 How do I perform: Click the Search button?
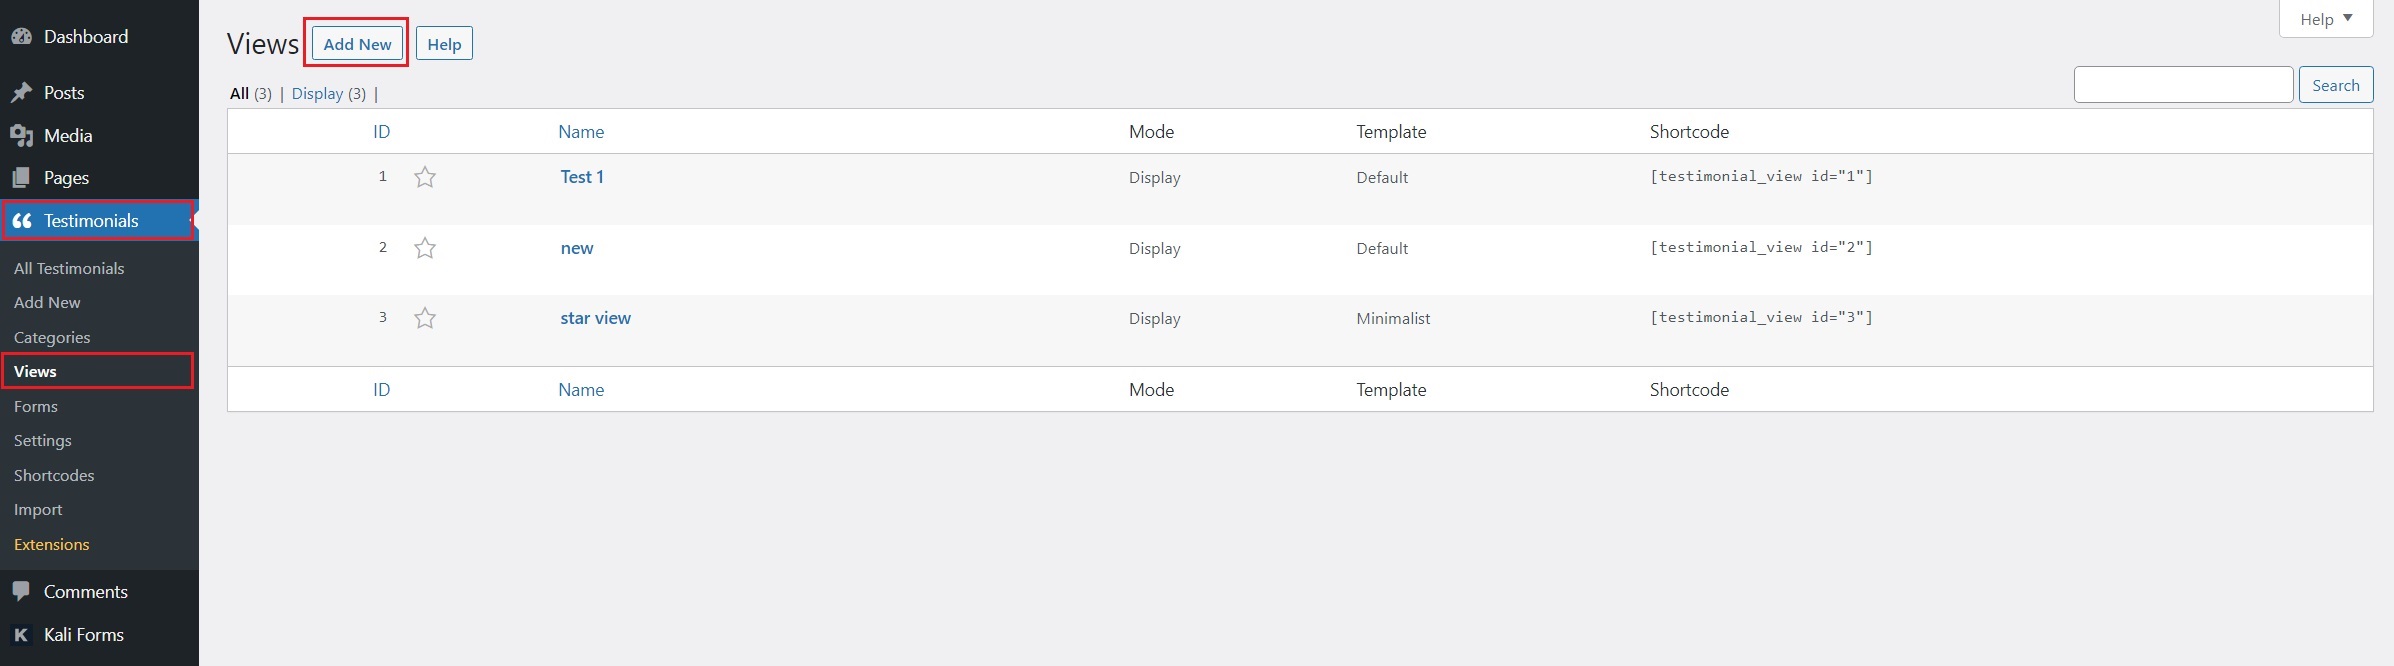[x=2335, y=85]
